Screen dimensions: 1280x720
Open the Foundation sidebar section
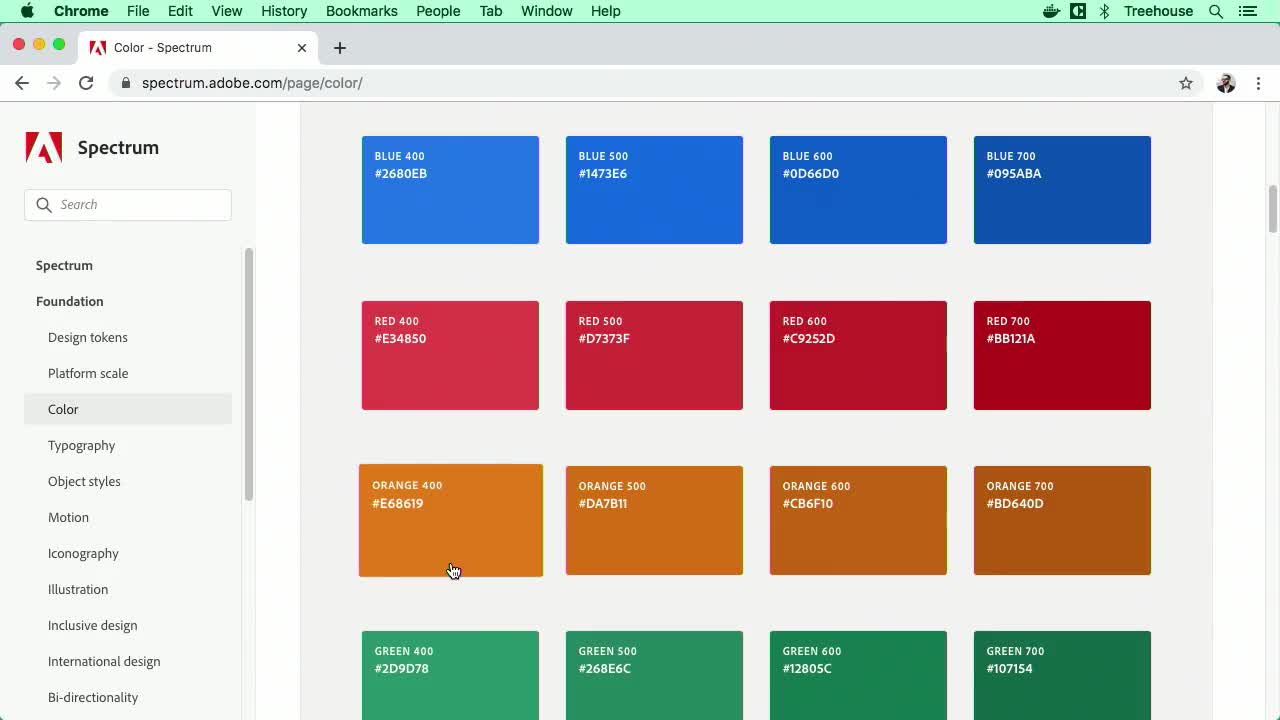[70, 301]
